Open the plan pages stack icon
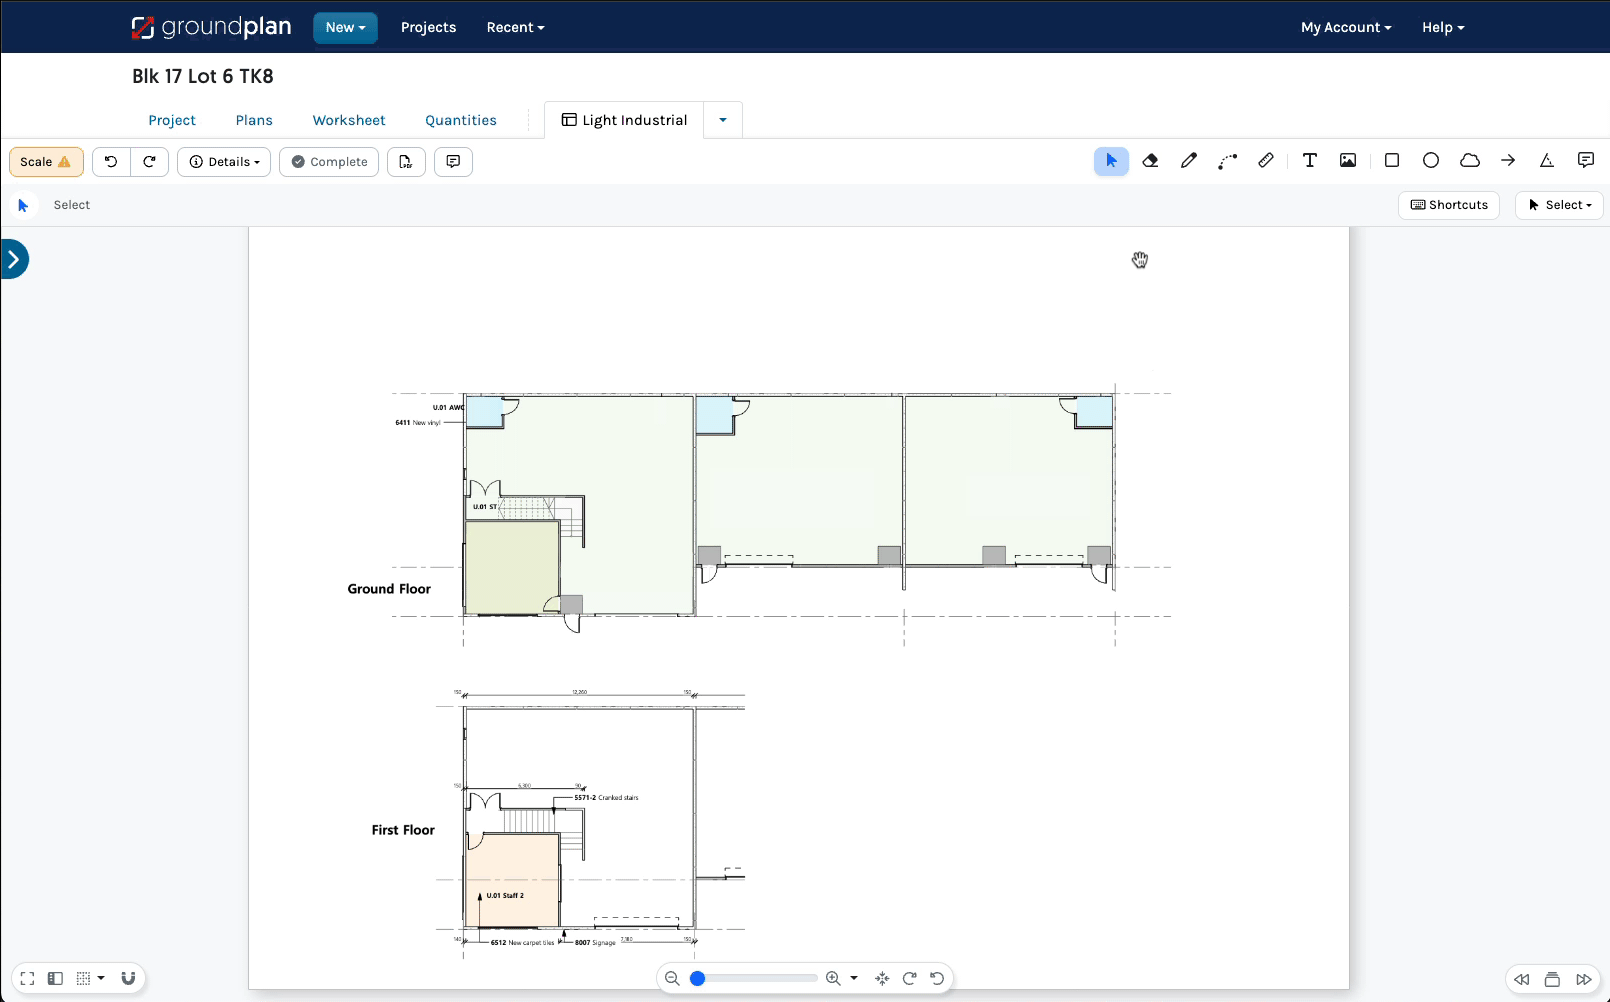1610x1002 pixels. pos(1552,980)
